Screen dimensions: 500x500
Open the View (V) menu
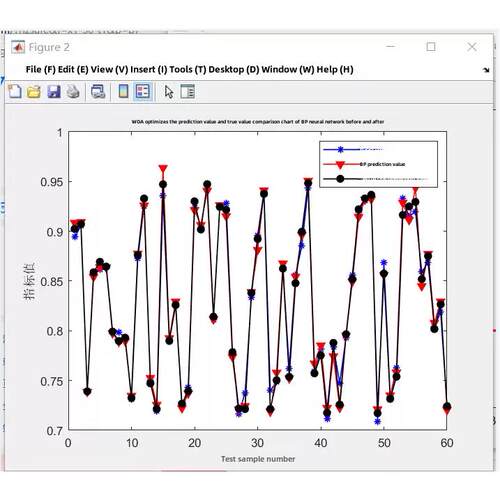(109, 69)
